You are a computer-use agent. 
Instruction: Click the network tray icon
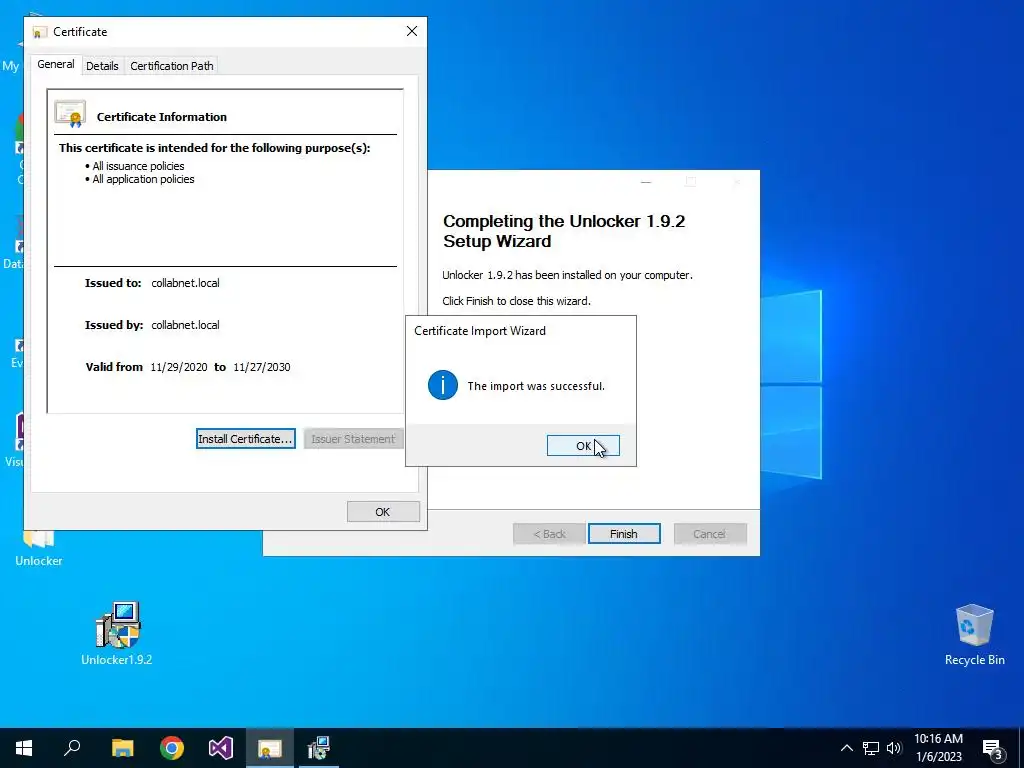871,748
